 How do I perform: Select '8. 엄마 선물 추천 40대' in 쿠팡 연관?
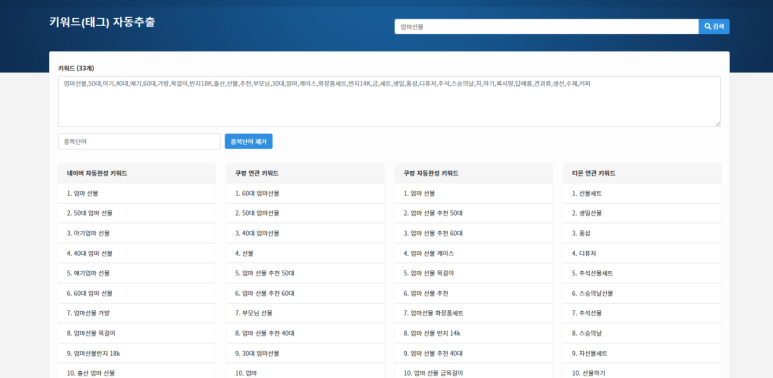pyautogui.click(x=305, y=333)
